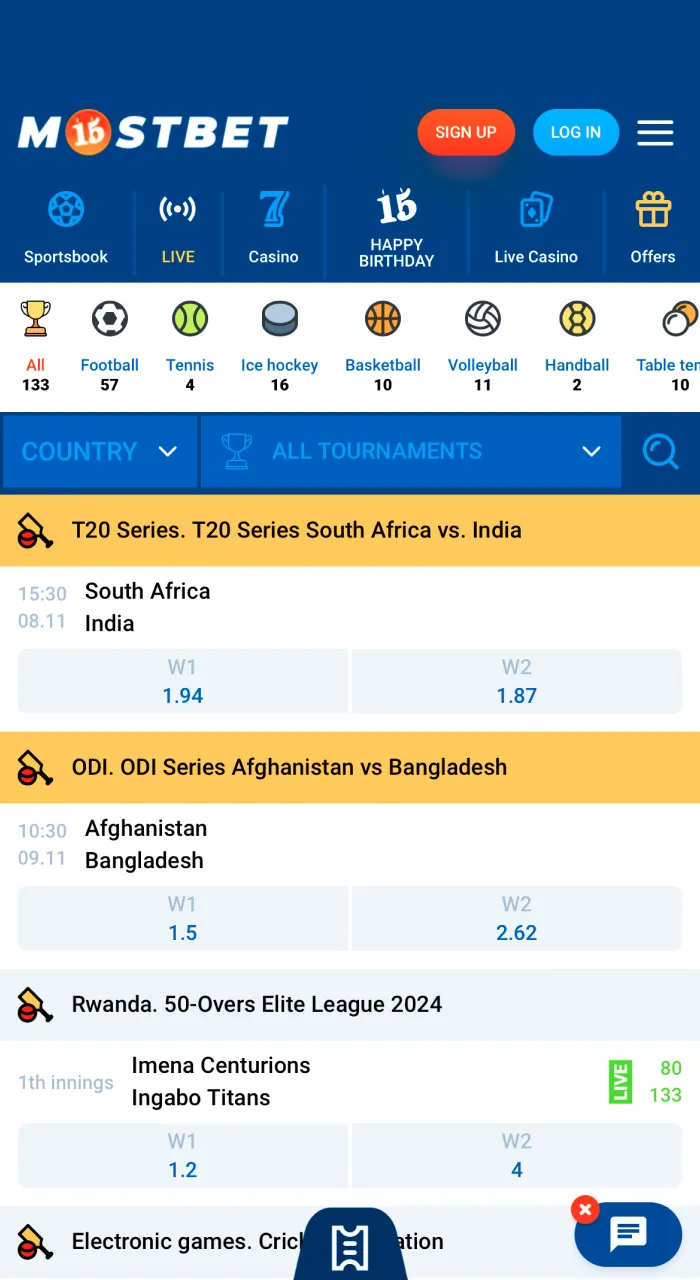
Task: Dismiss the chat popup with the X
Action: [x=585, y=1209]
